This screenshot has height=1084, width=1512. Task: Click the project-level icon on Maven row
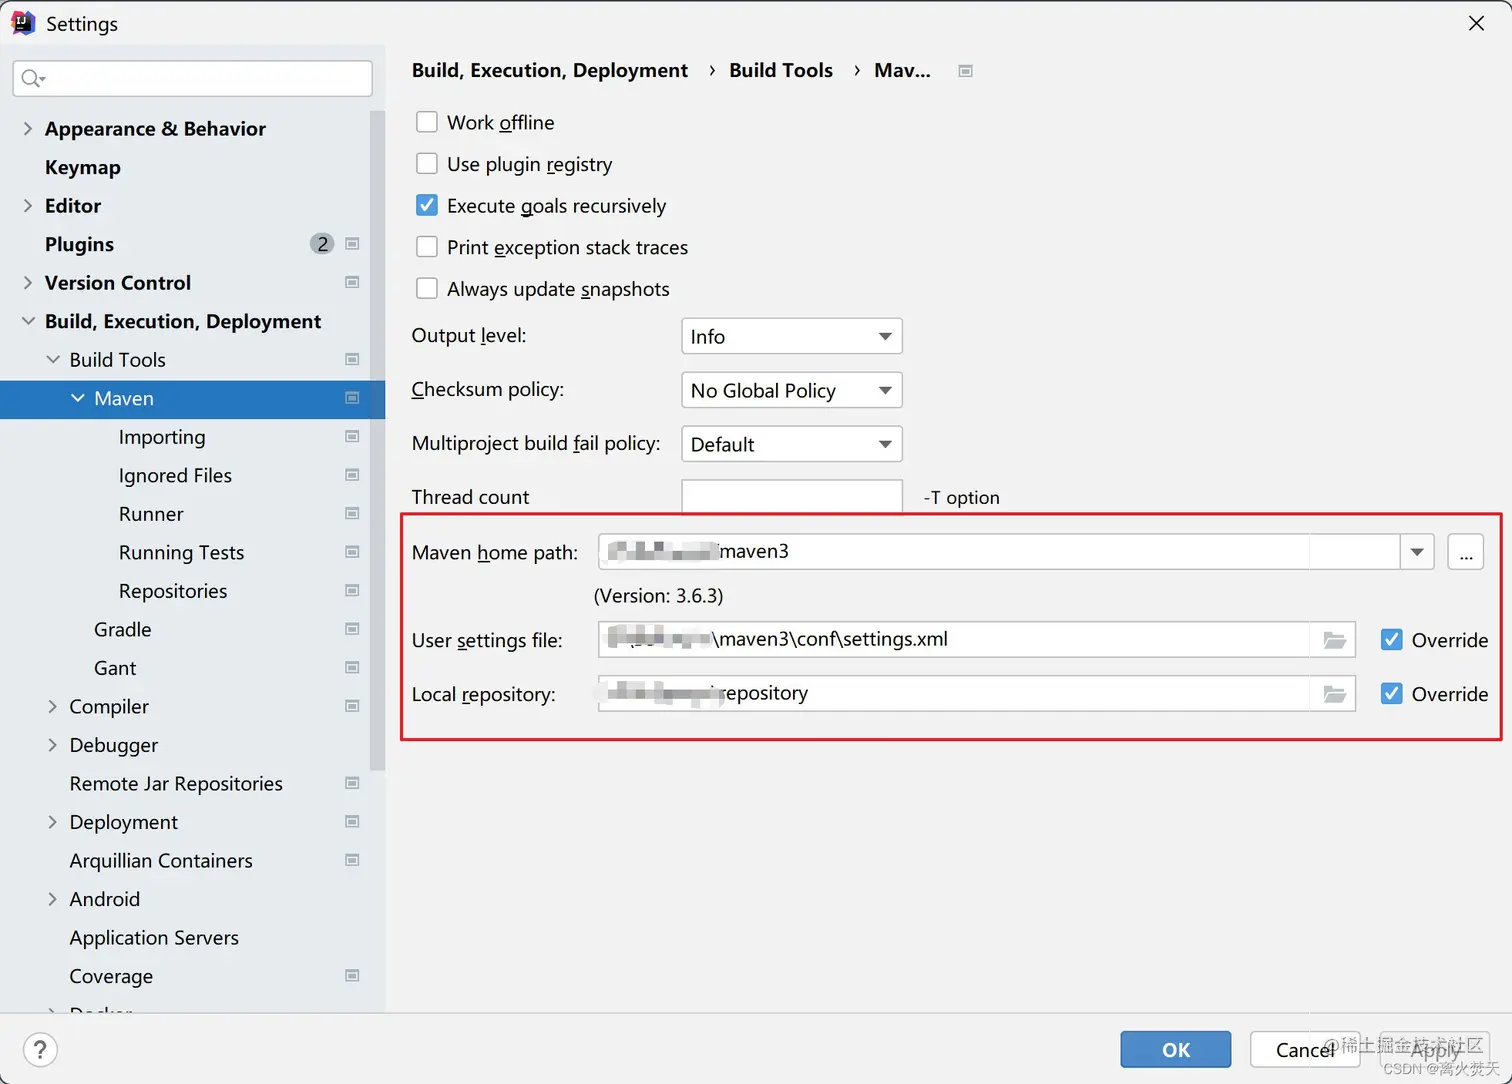click(352, 398)
